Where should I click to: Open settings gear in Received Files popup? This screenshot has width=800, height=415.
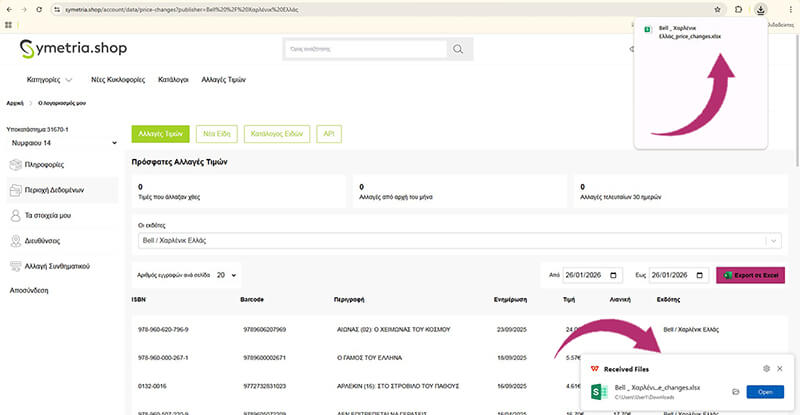click(765, 369)
